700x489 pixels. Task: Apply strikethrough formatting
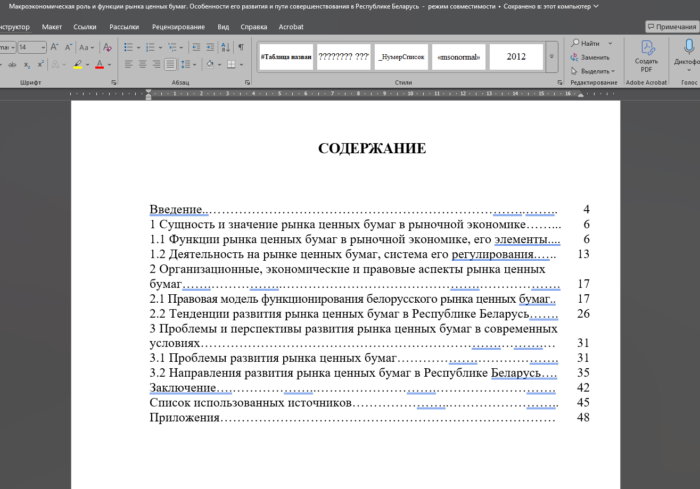click(12, 65)
